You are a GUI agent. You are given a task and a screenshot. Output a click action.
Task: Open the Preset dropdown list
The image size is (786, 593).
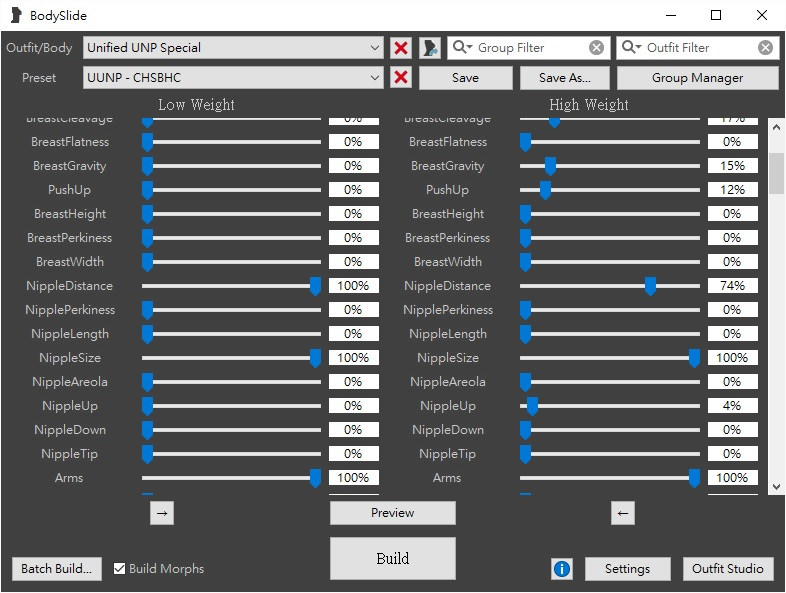pos(375,78)
